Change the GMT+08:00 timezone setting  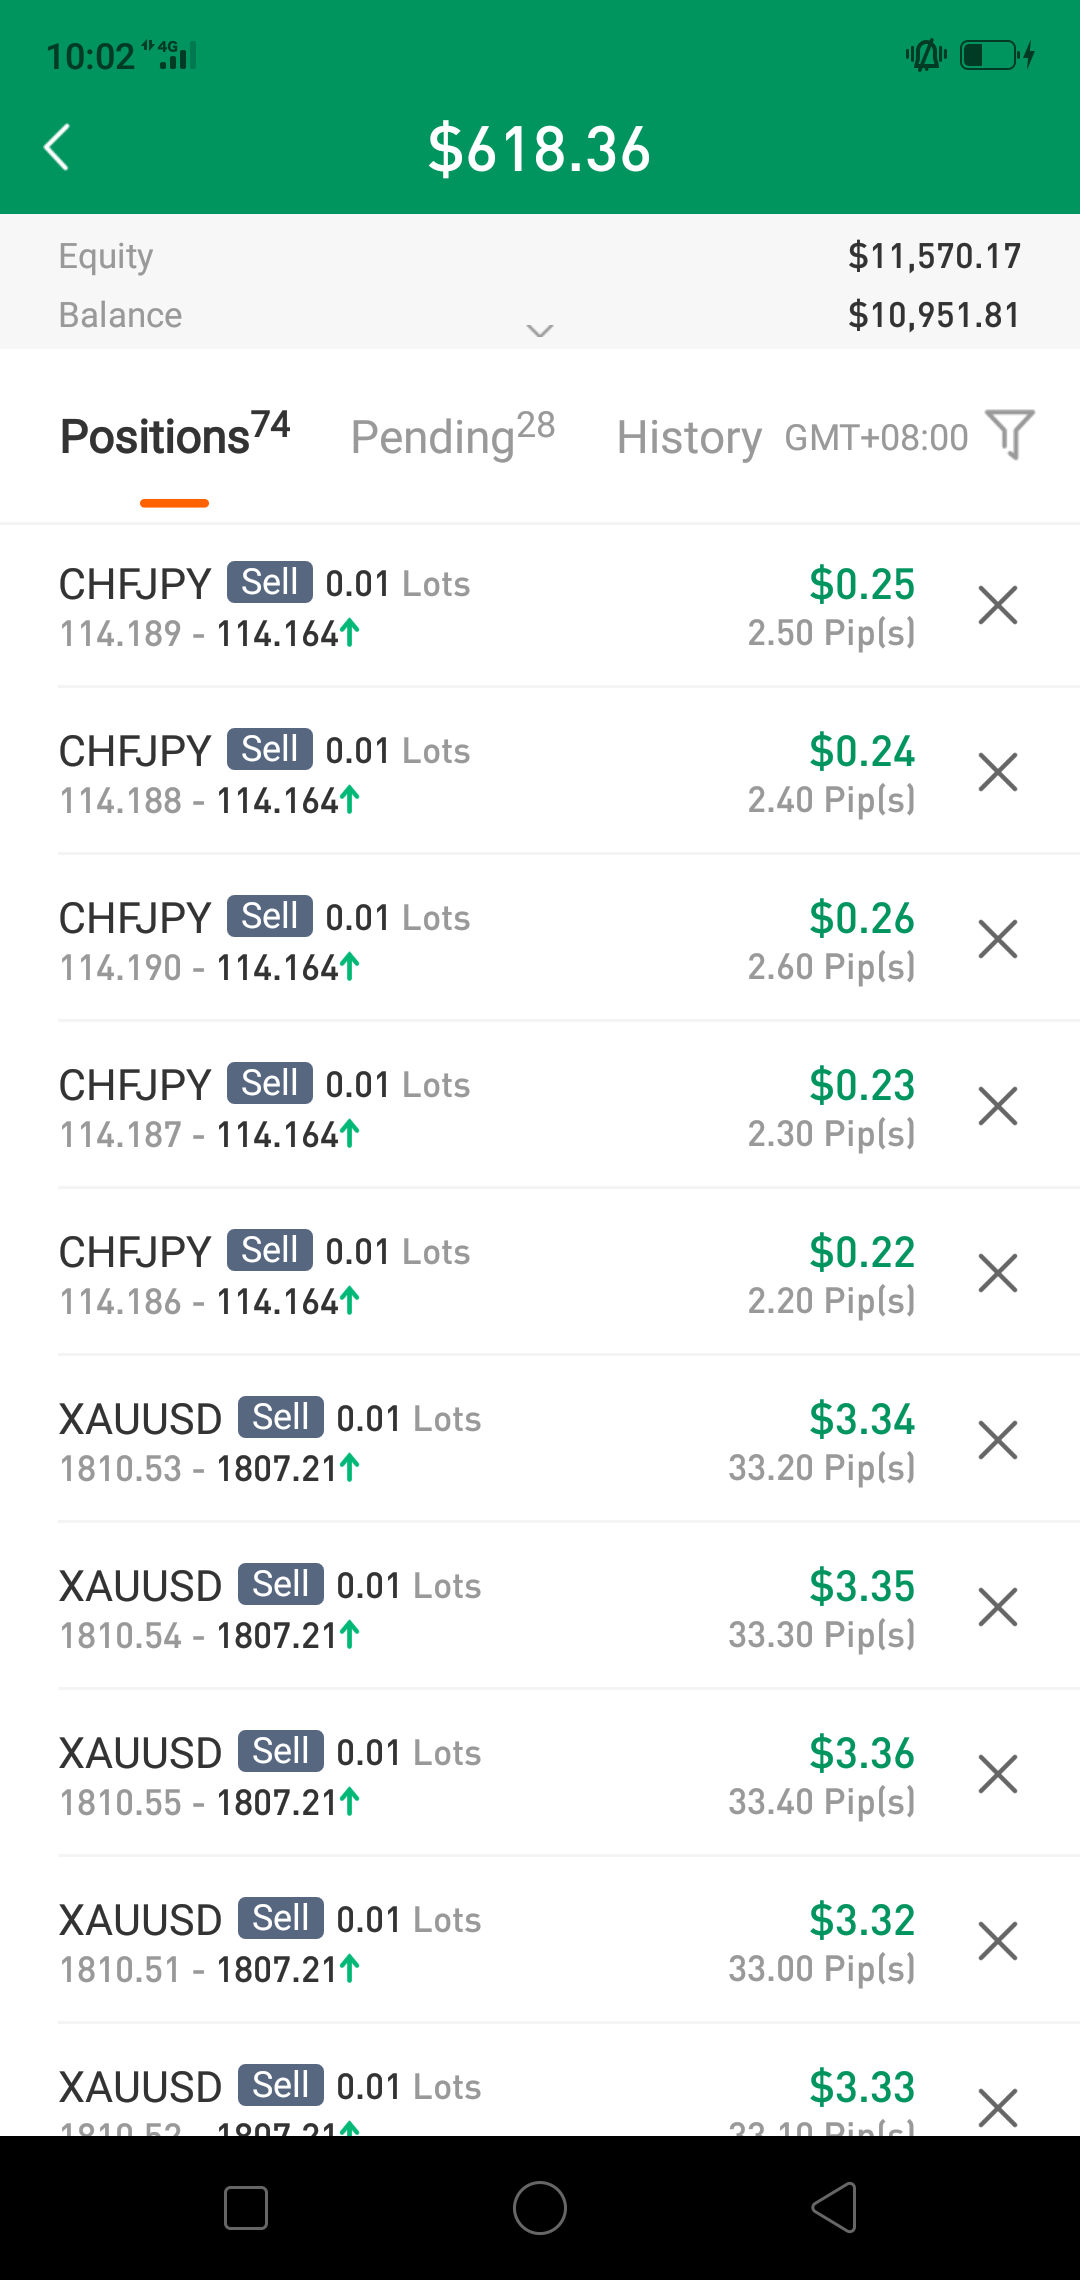click(x=876, y=437)
